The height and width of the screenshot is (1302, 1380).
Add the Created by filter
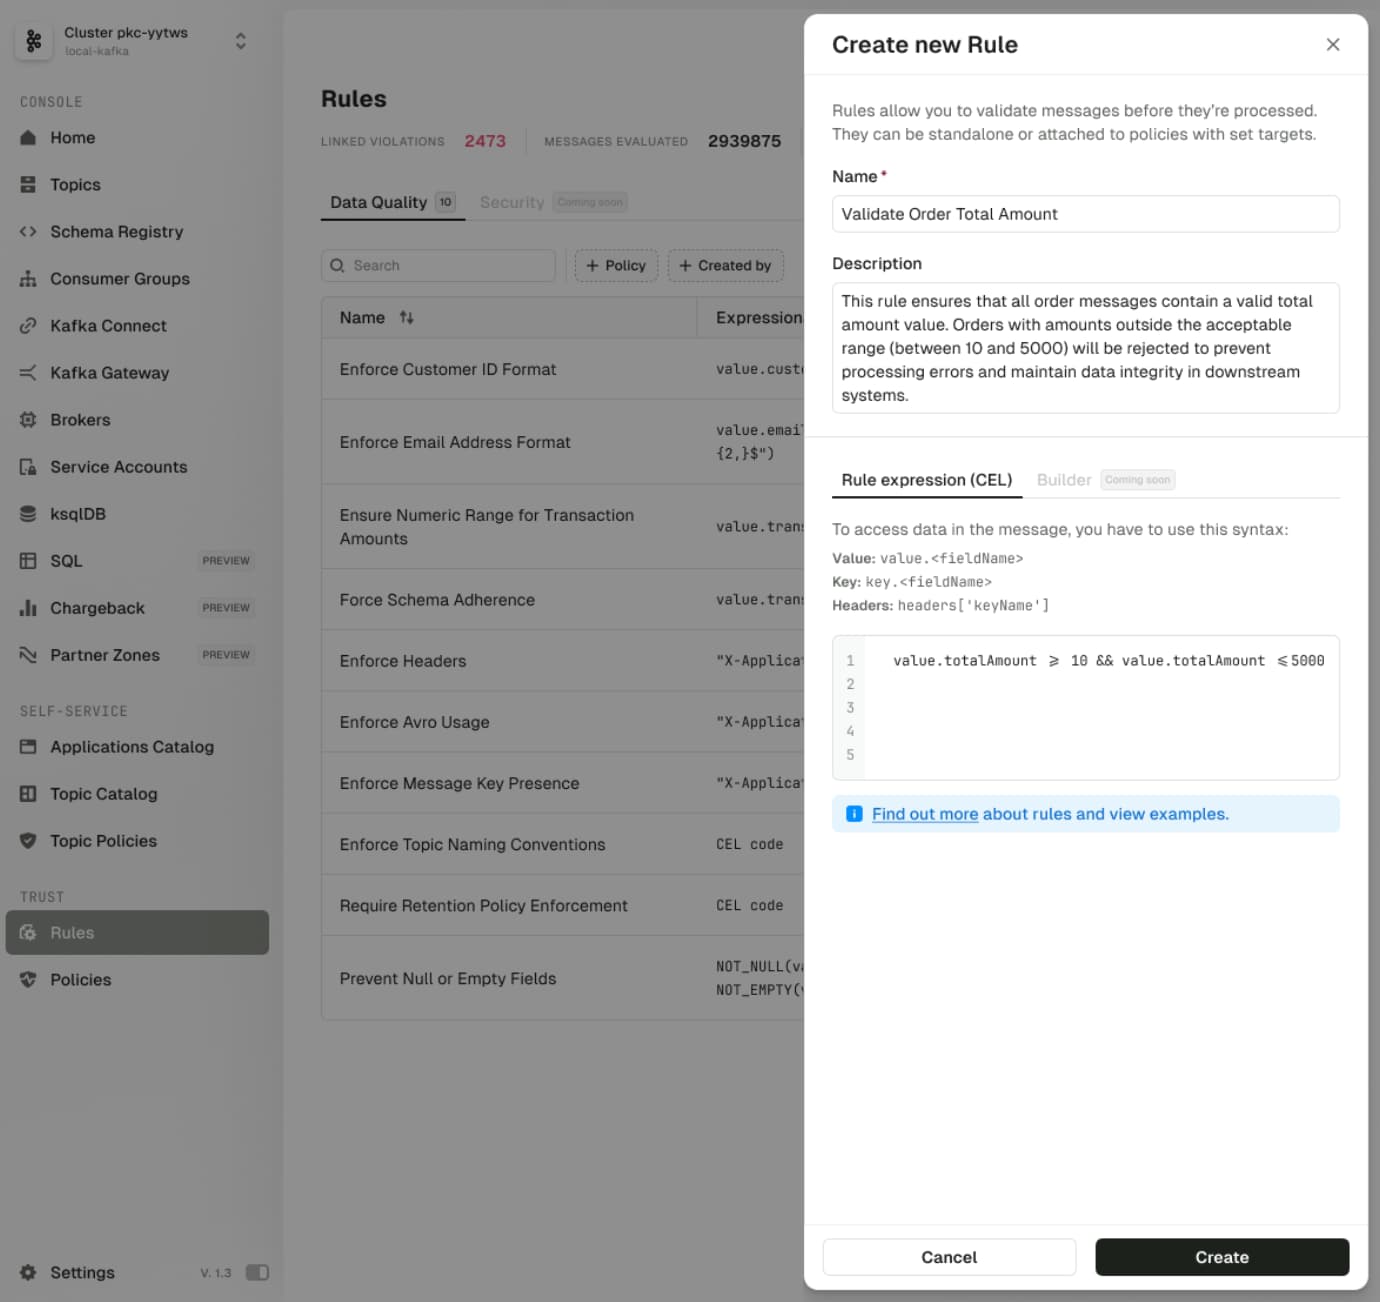tap(725, 266)
